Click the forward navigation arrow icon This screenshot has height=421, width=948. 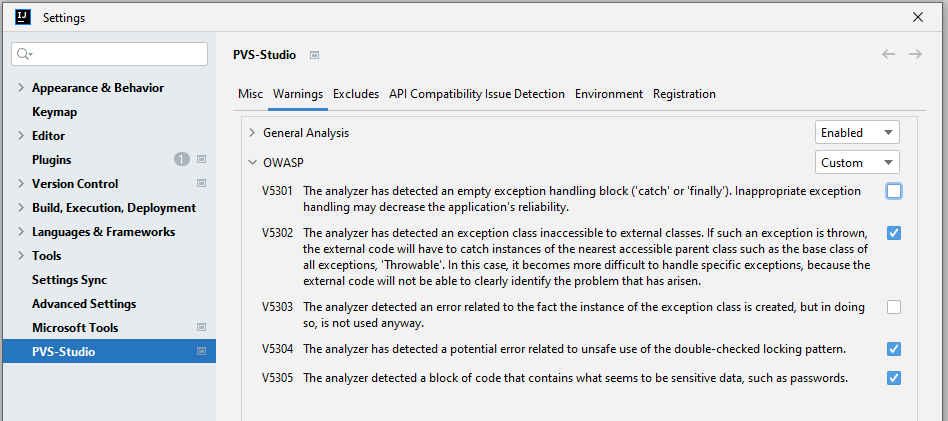point(915,54)
